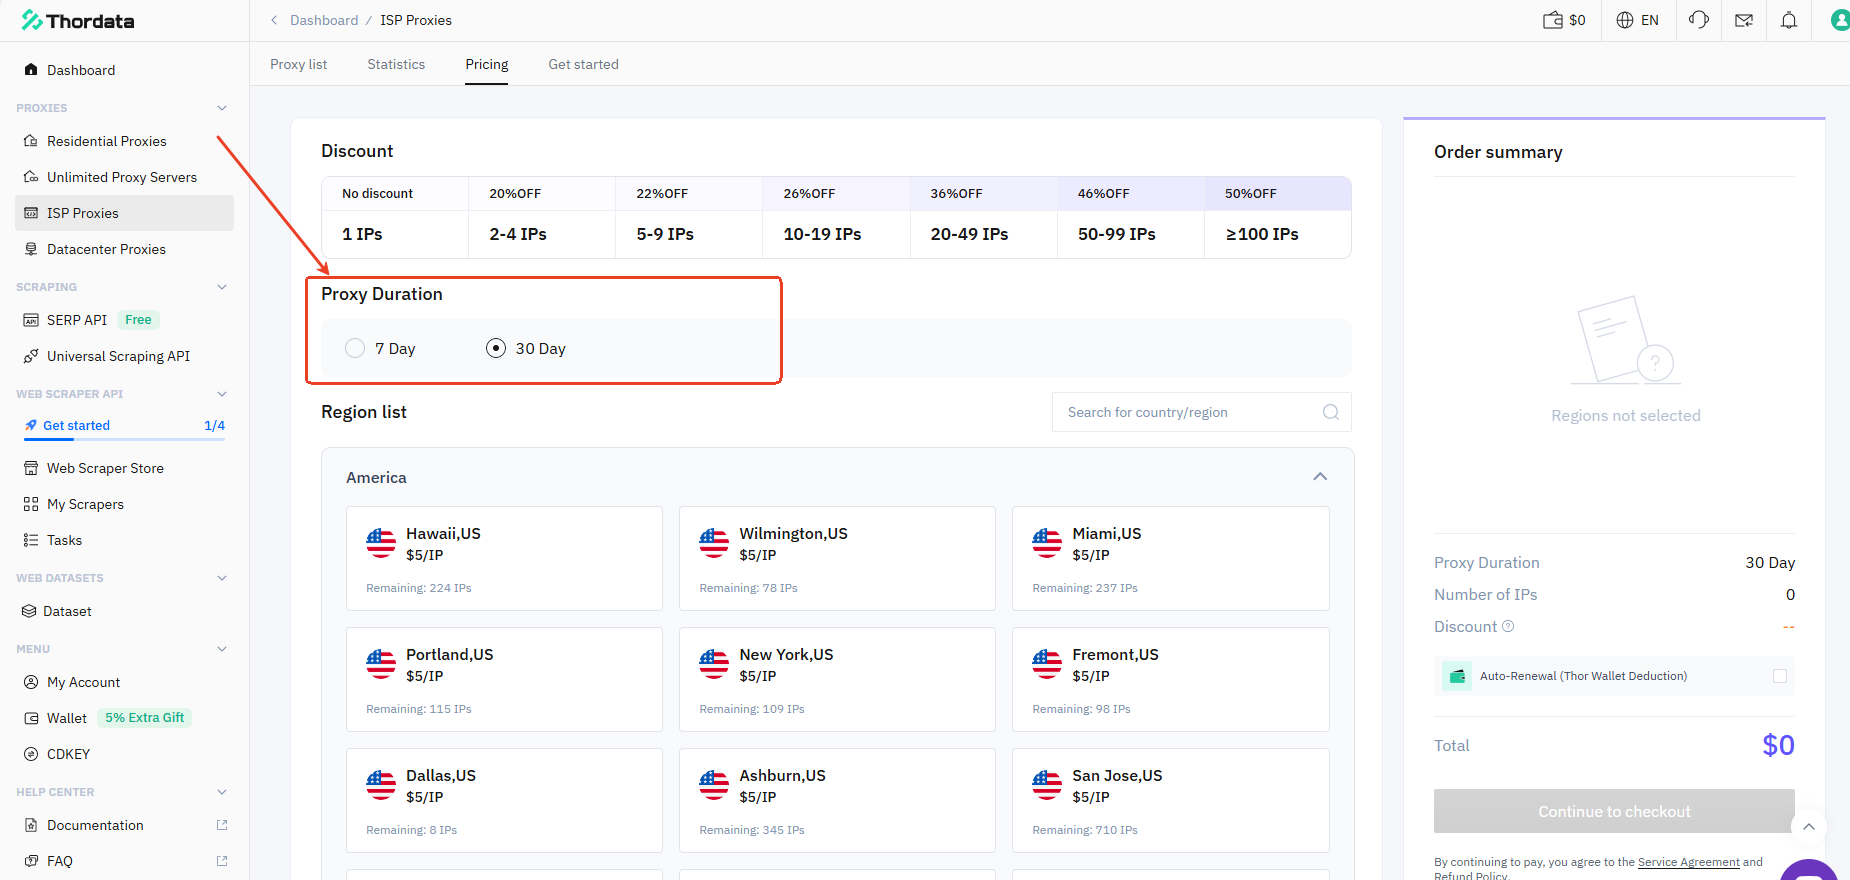Enable Auto-Renewal checkbox
Screen dimensions: 1850x880
(1780, 676)
